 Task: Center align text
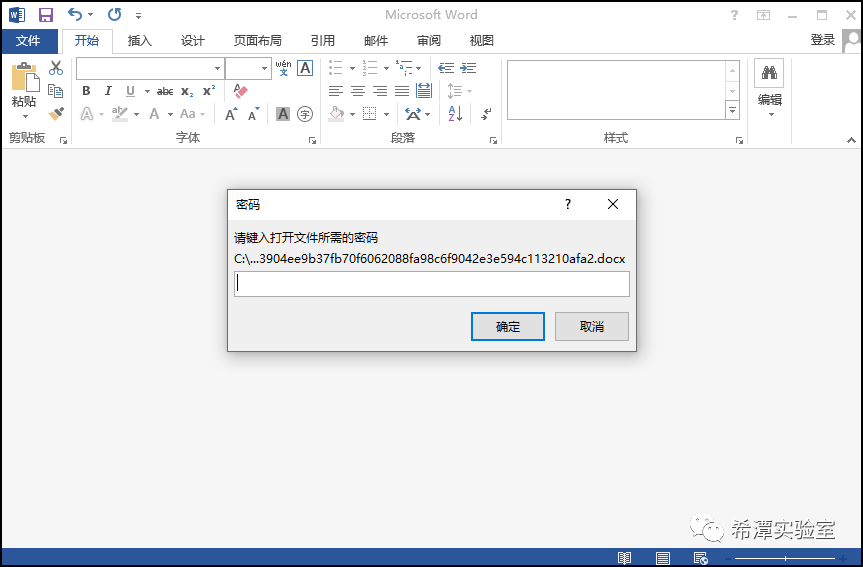tap(358, 91)
